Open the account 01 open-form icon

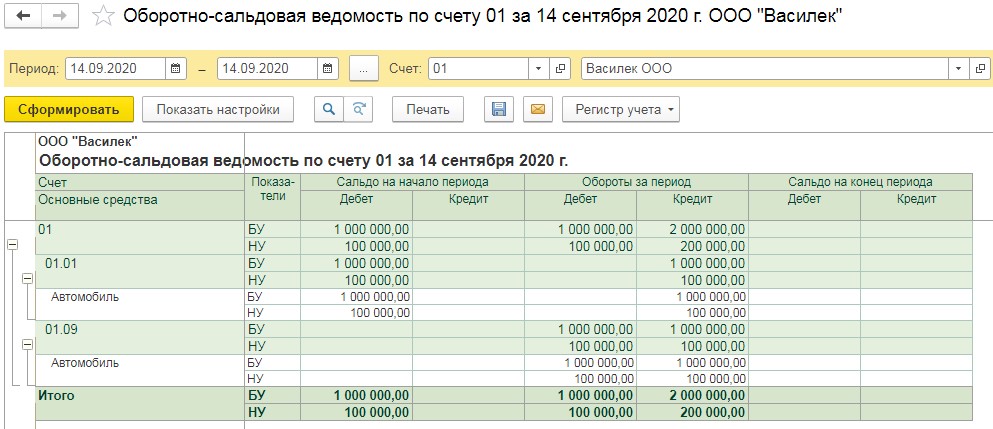tap(560, 68)
